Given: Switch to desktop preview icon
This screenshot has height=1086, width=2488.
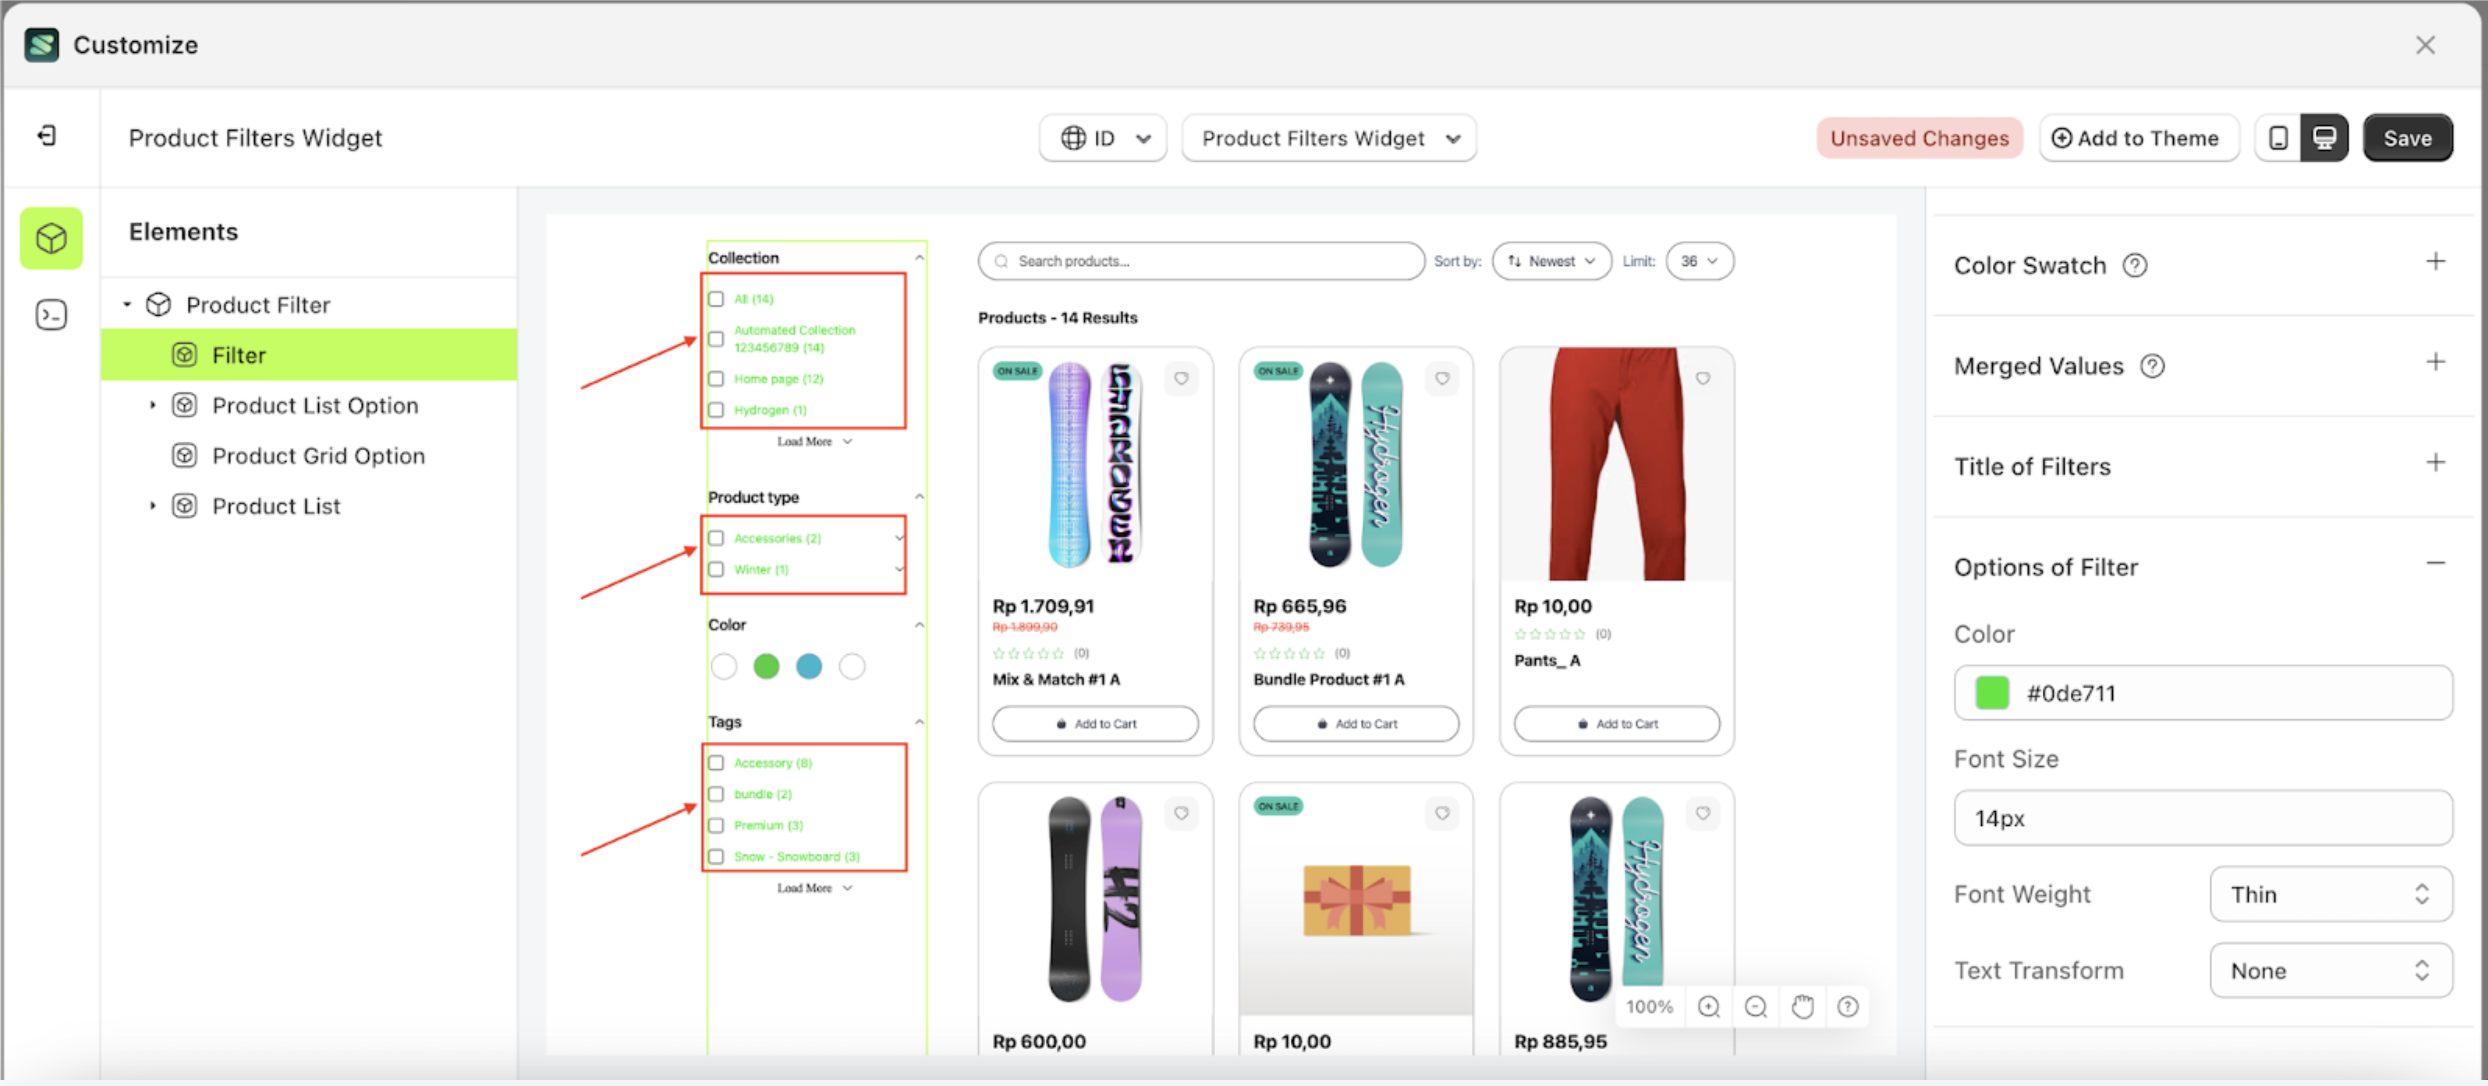Looking at the screenshot, I should coord(2324,138).
